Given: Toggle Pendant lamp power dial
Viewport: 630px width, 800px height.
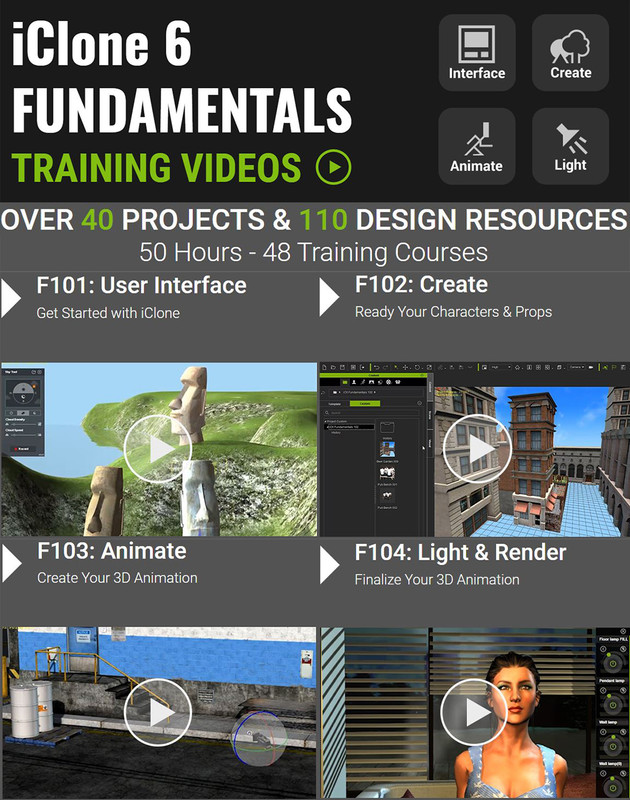Looking at the screenshot, I should pyautogui.click(x=613, y=705).
